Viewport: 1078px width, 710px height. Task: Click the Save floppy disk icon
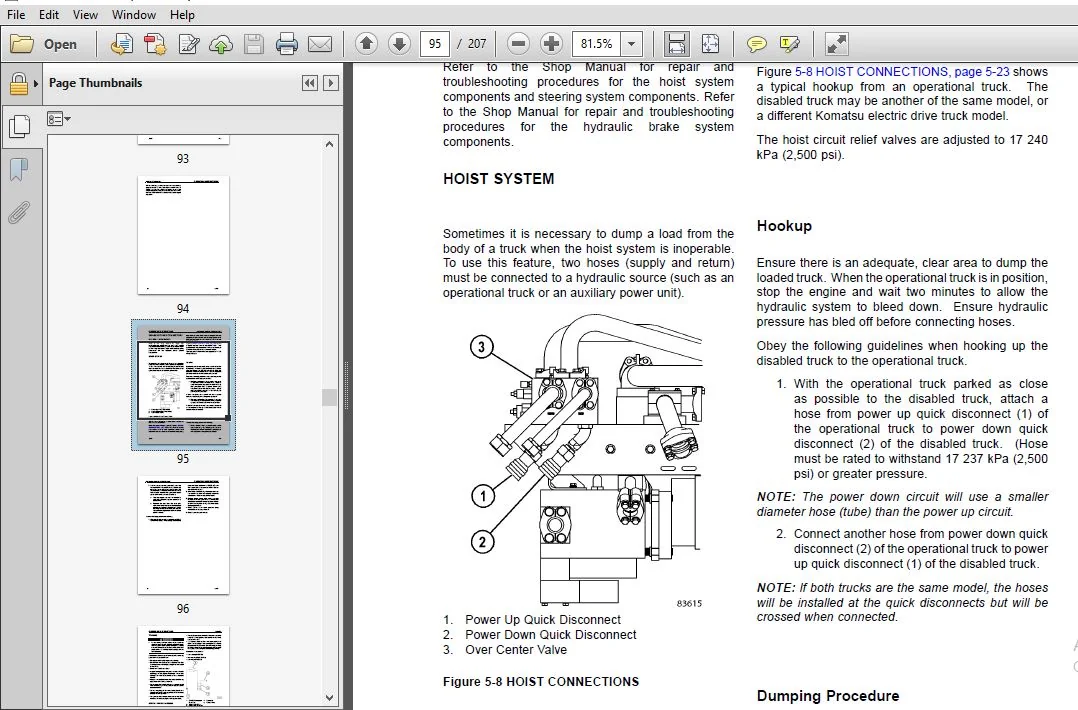pyautogui.click(x=254, y=44)
